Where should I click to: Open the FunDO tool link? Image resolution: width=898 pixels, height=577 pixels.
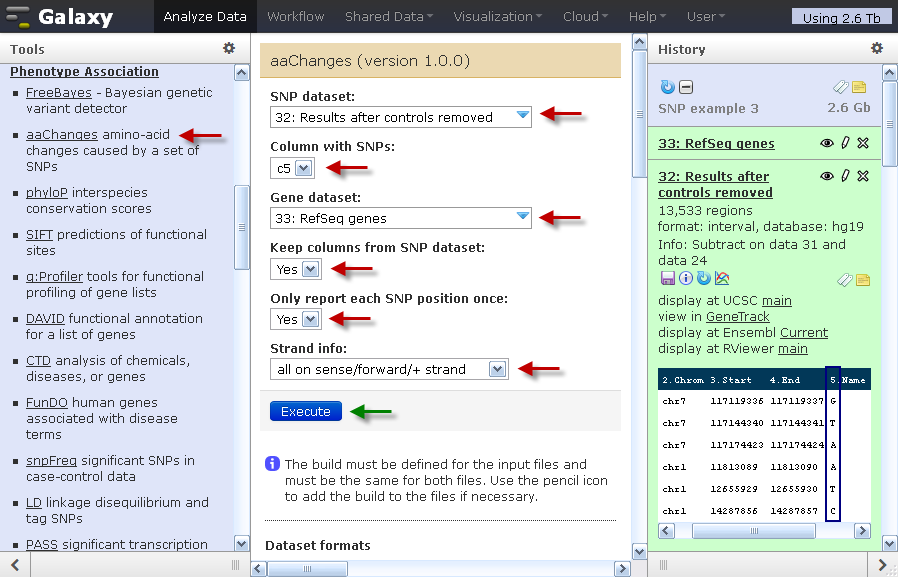47,402
